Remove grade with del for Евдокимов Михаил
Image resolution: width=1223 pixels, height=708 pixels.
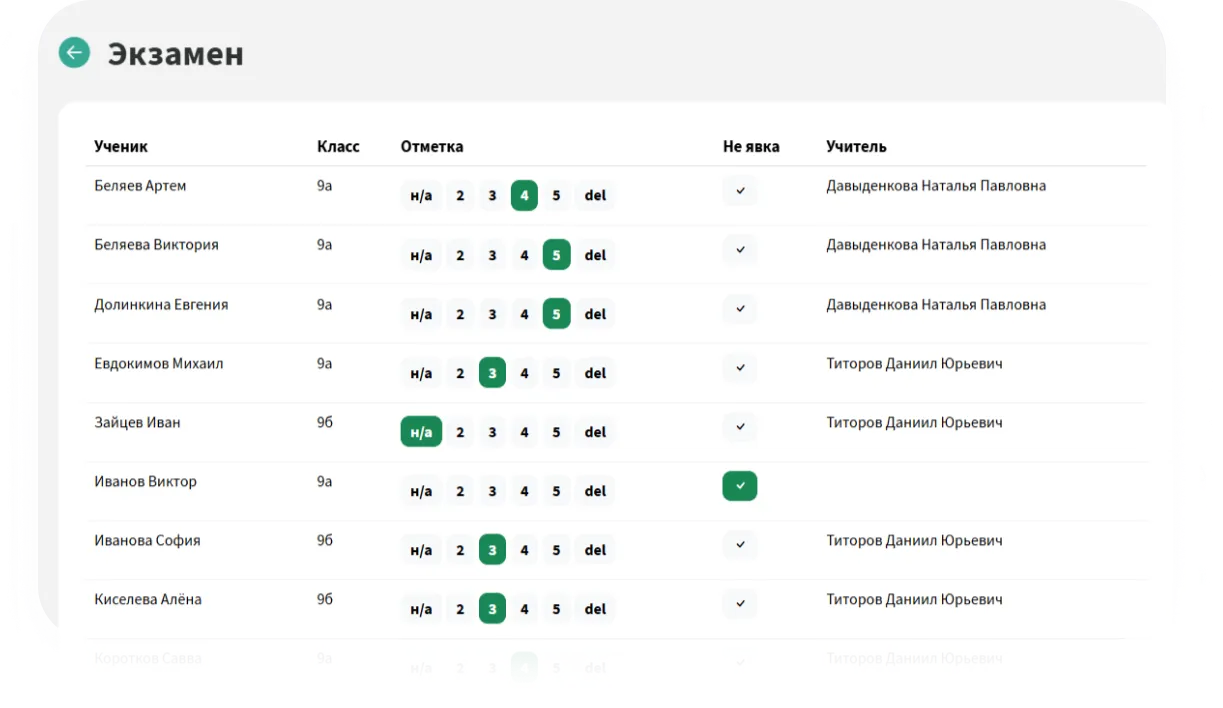click(x=595, y=374)
